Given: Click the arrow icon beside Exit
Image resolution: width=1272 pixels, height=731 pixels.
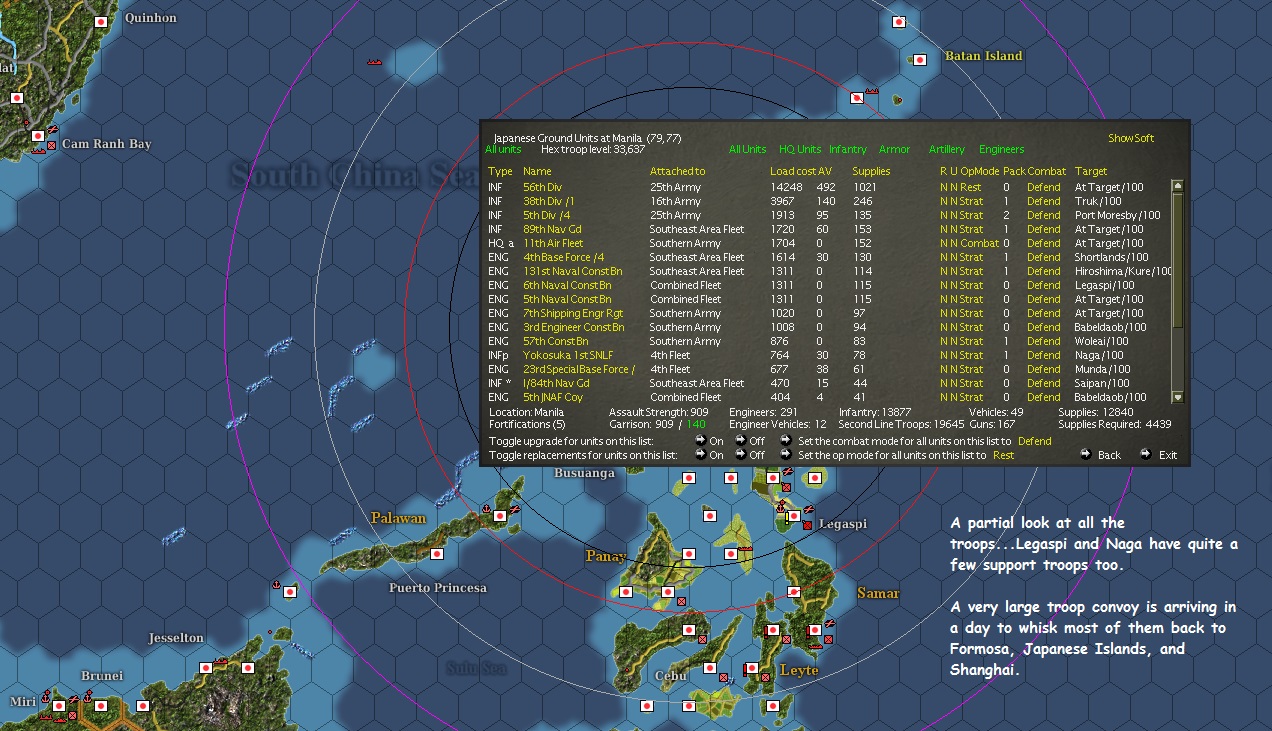Looking at the screenshot, I should (1145, 455).
